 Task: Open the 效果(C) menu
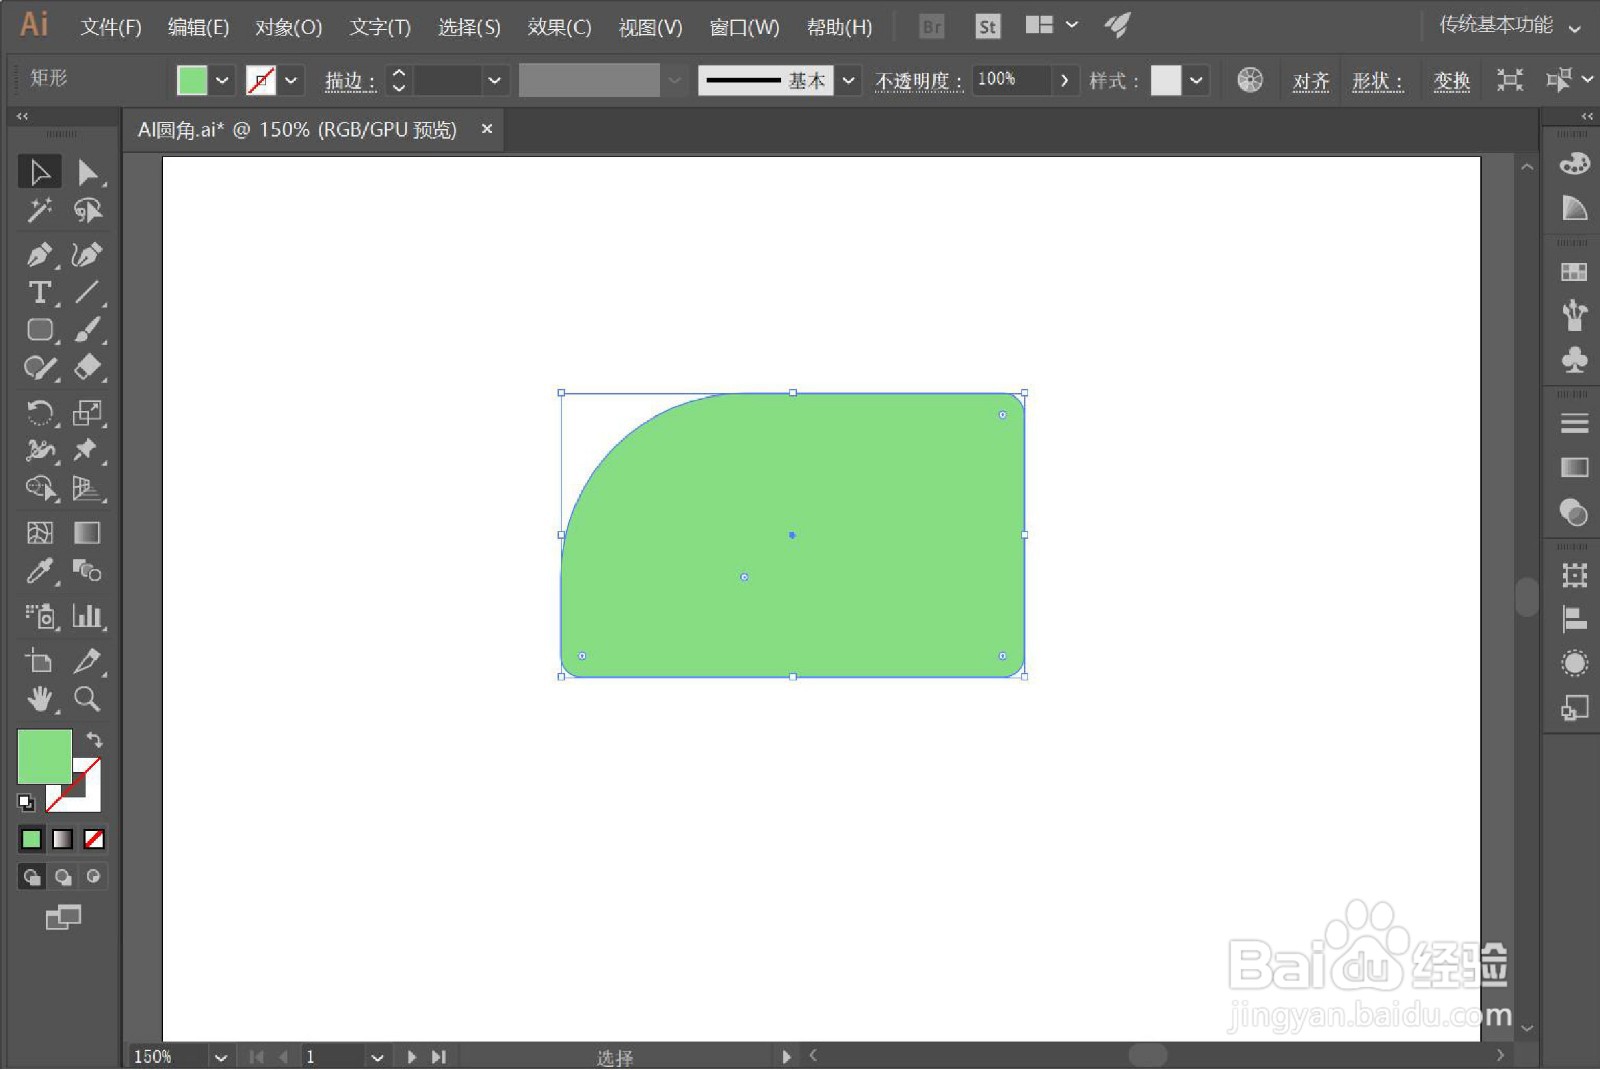(560, 27)
